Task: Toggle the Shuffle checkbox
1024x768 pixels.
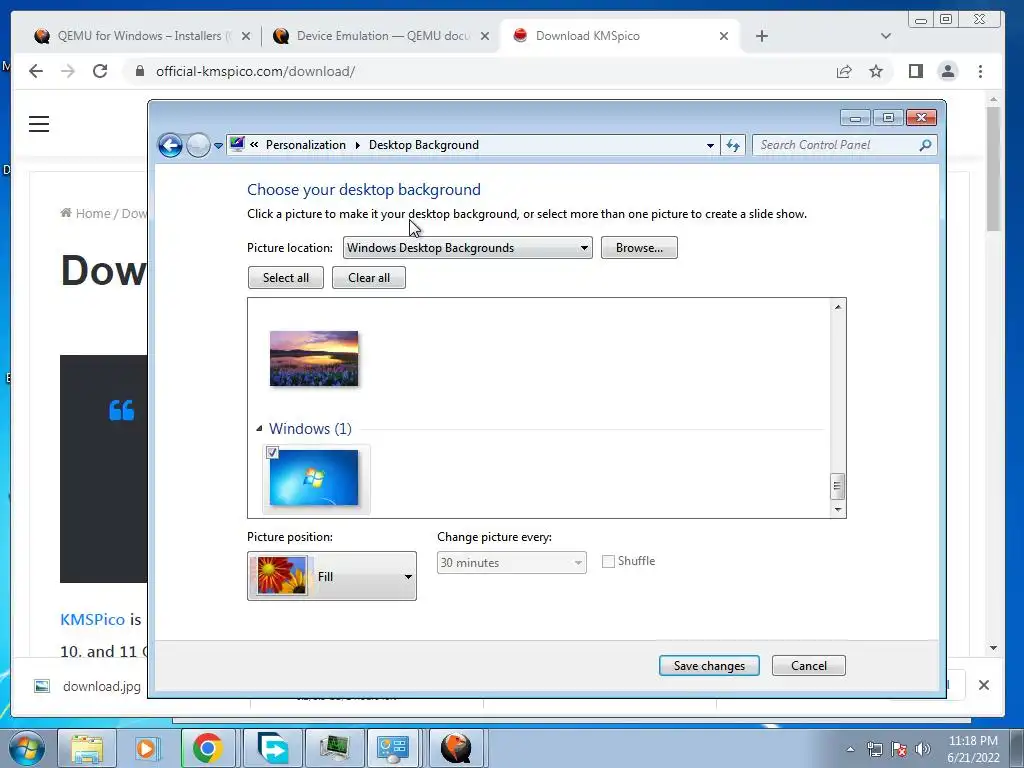Action: [608, 561]
